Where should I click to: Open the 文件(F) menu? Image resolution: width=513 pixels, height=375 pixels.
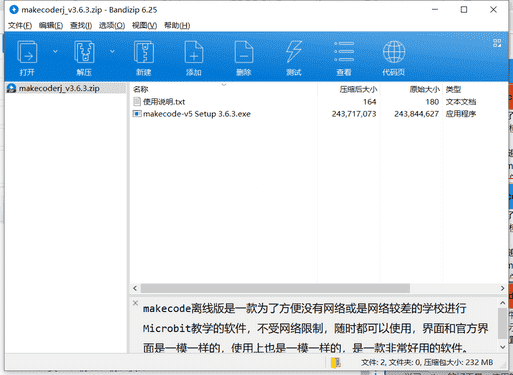(x=20, y=25)
